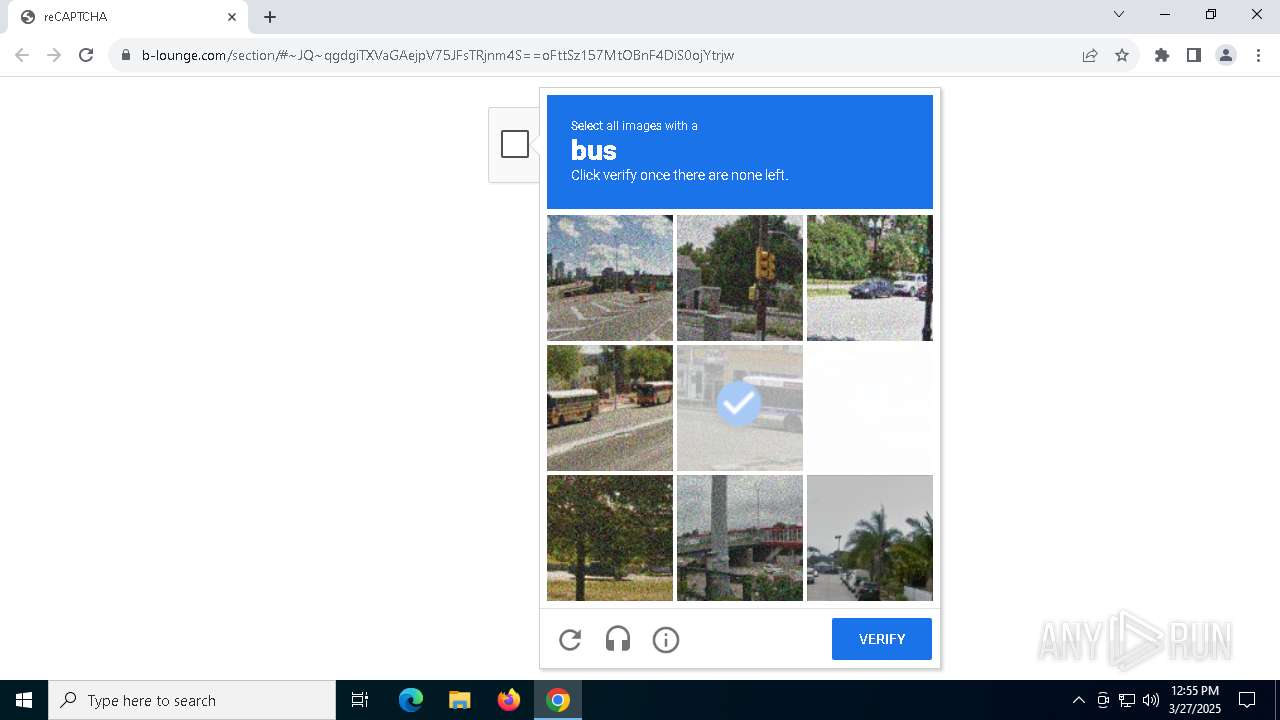
Task: Select the highway skyline image tile
Action: tap(610, 278)
